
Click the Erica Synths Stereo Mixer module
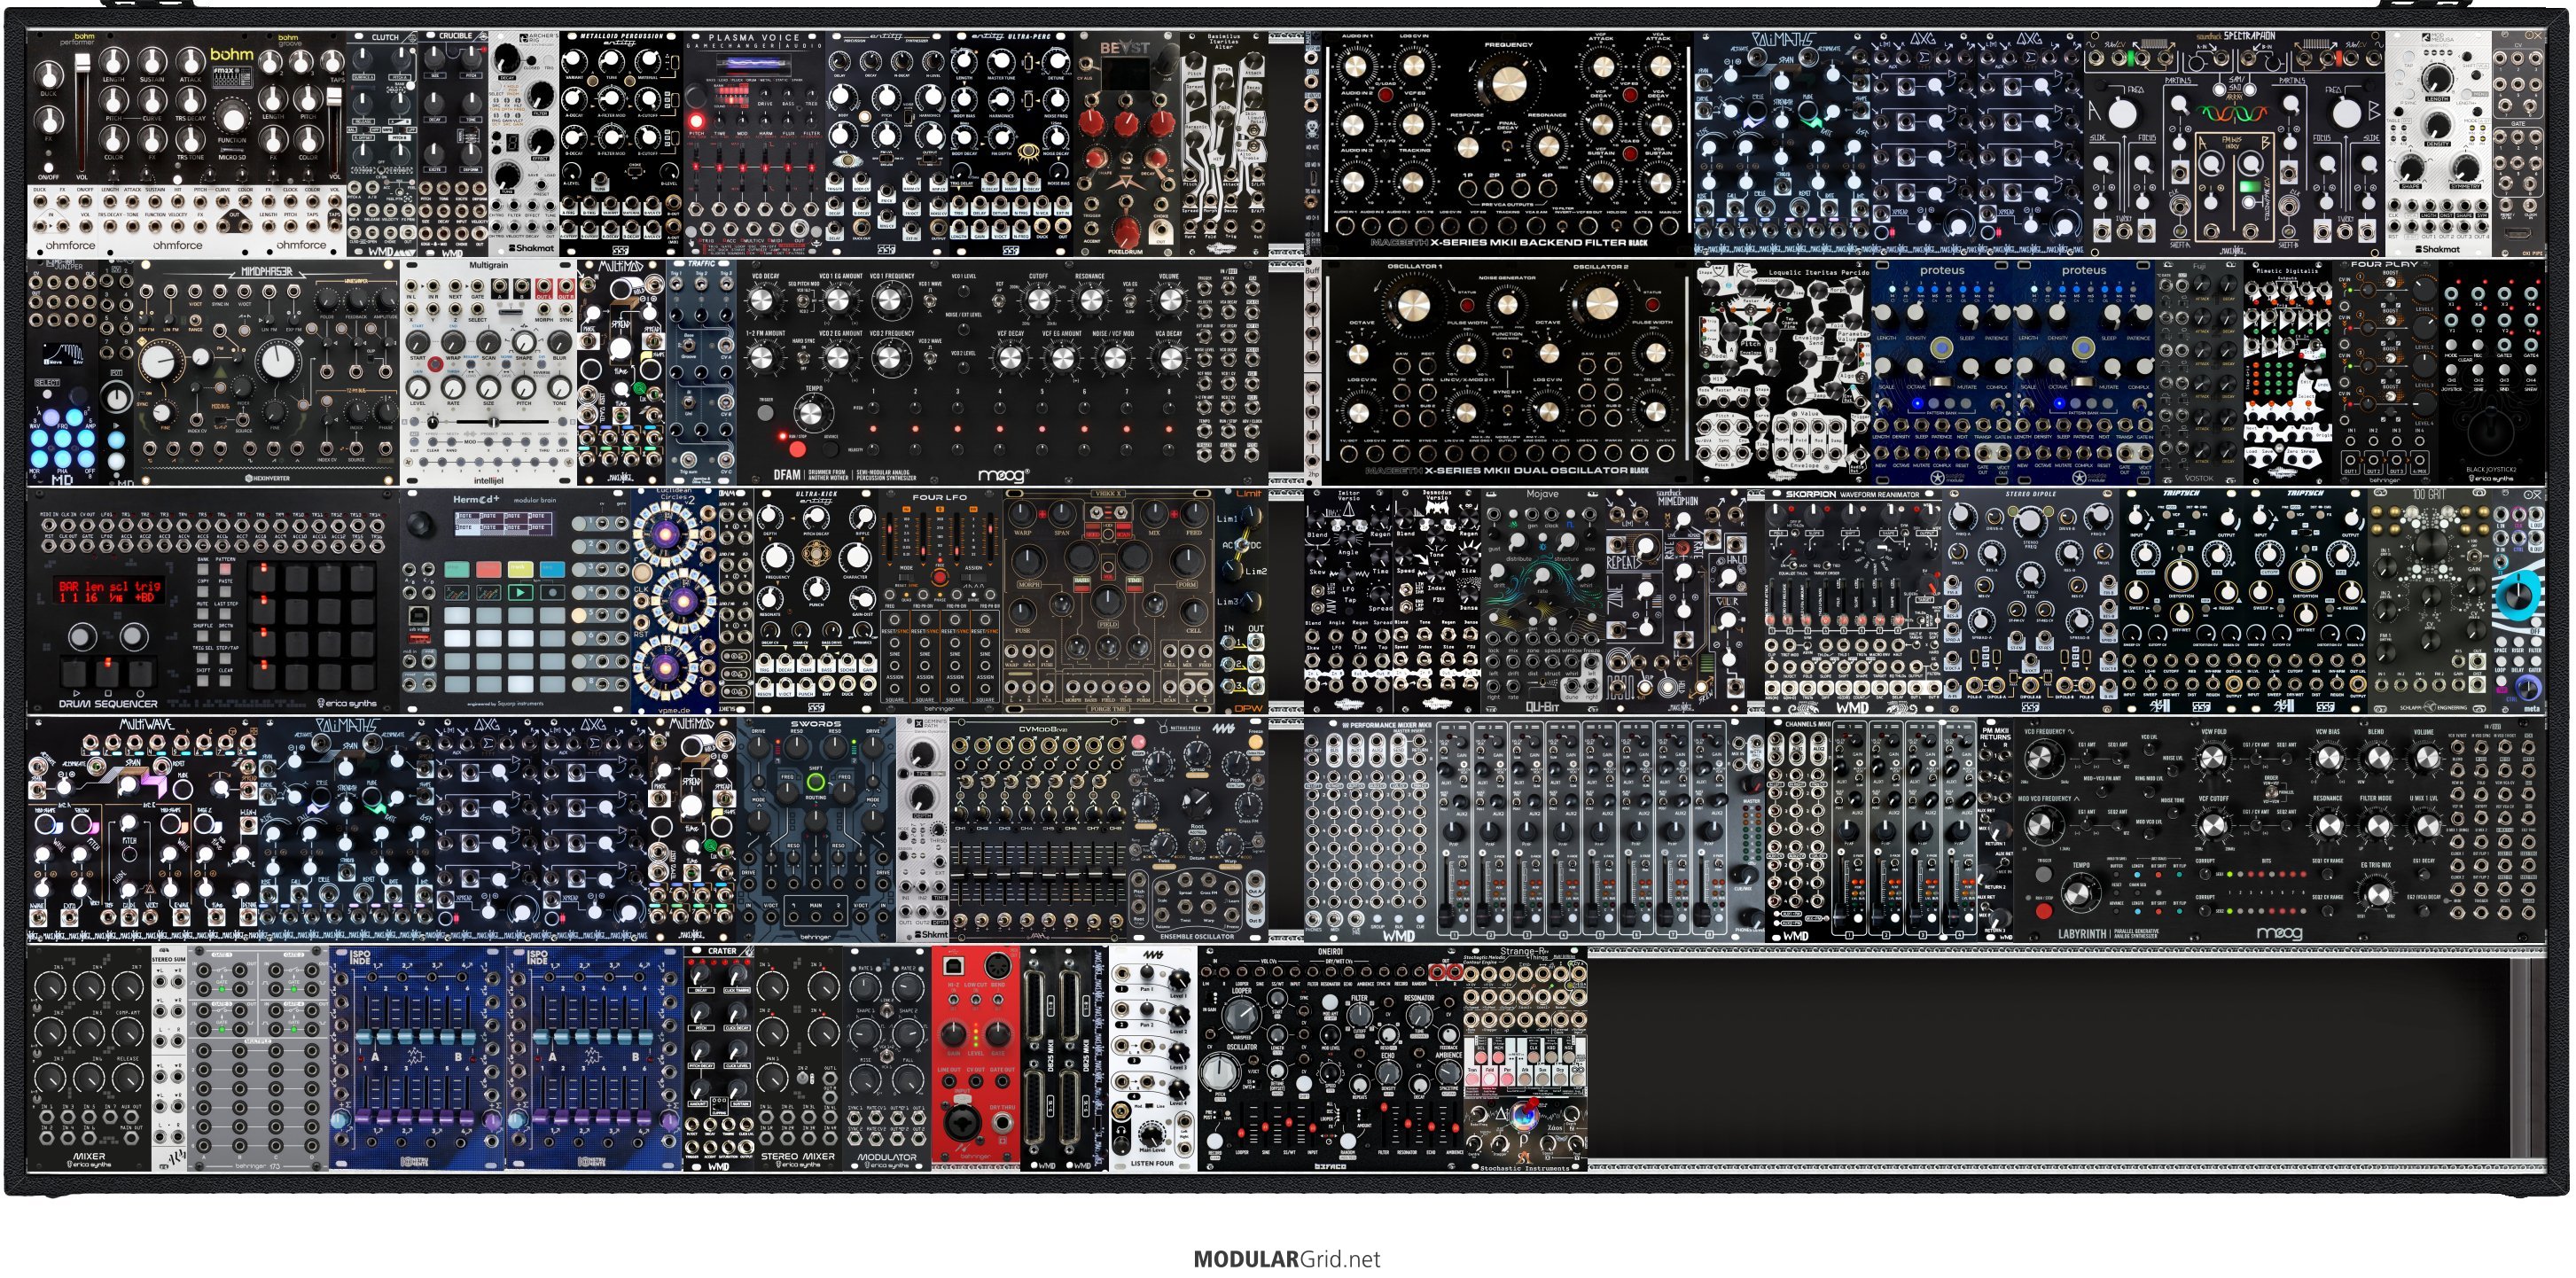click(x=798, y=1059)
